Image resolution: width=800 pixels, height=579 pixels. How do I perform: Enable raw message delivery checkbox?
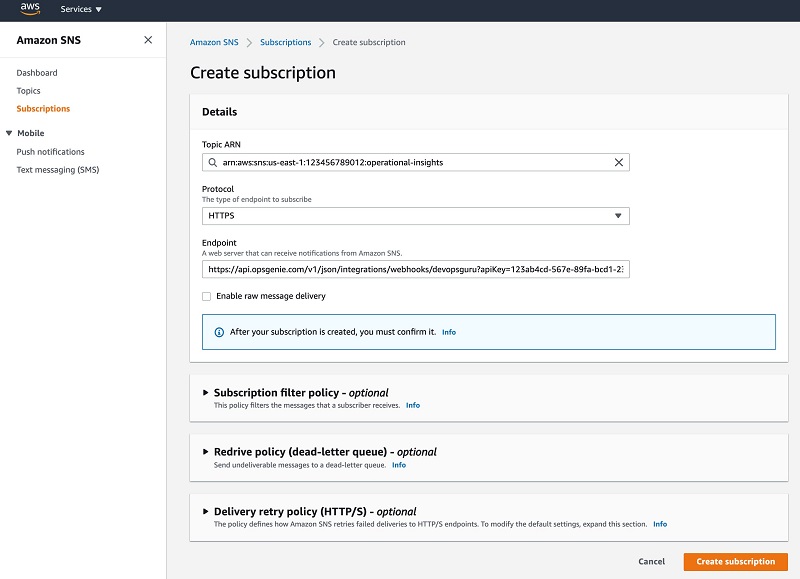pos(207,296)
